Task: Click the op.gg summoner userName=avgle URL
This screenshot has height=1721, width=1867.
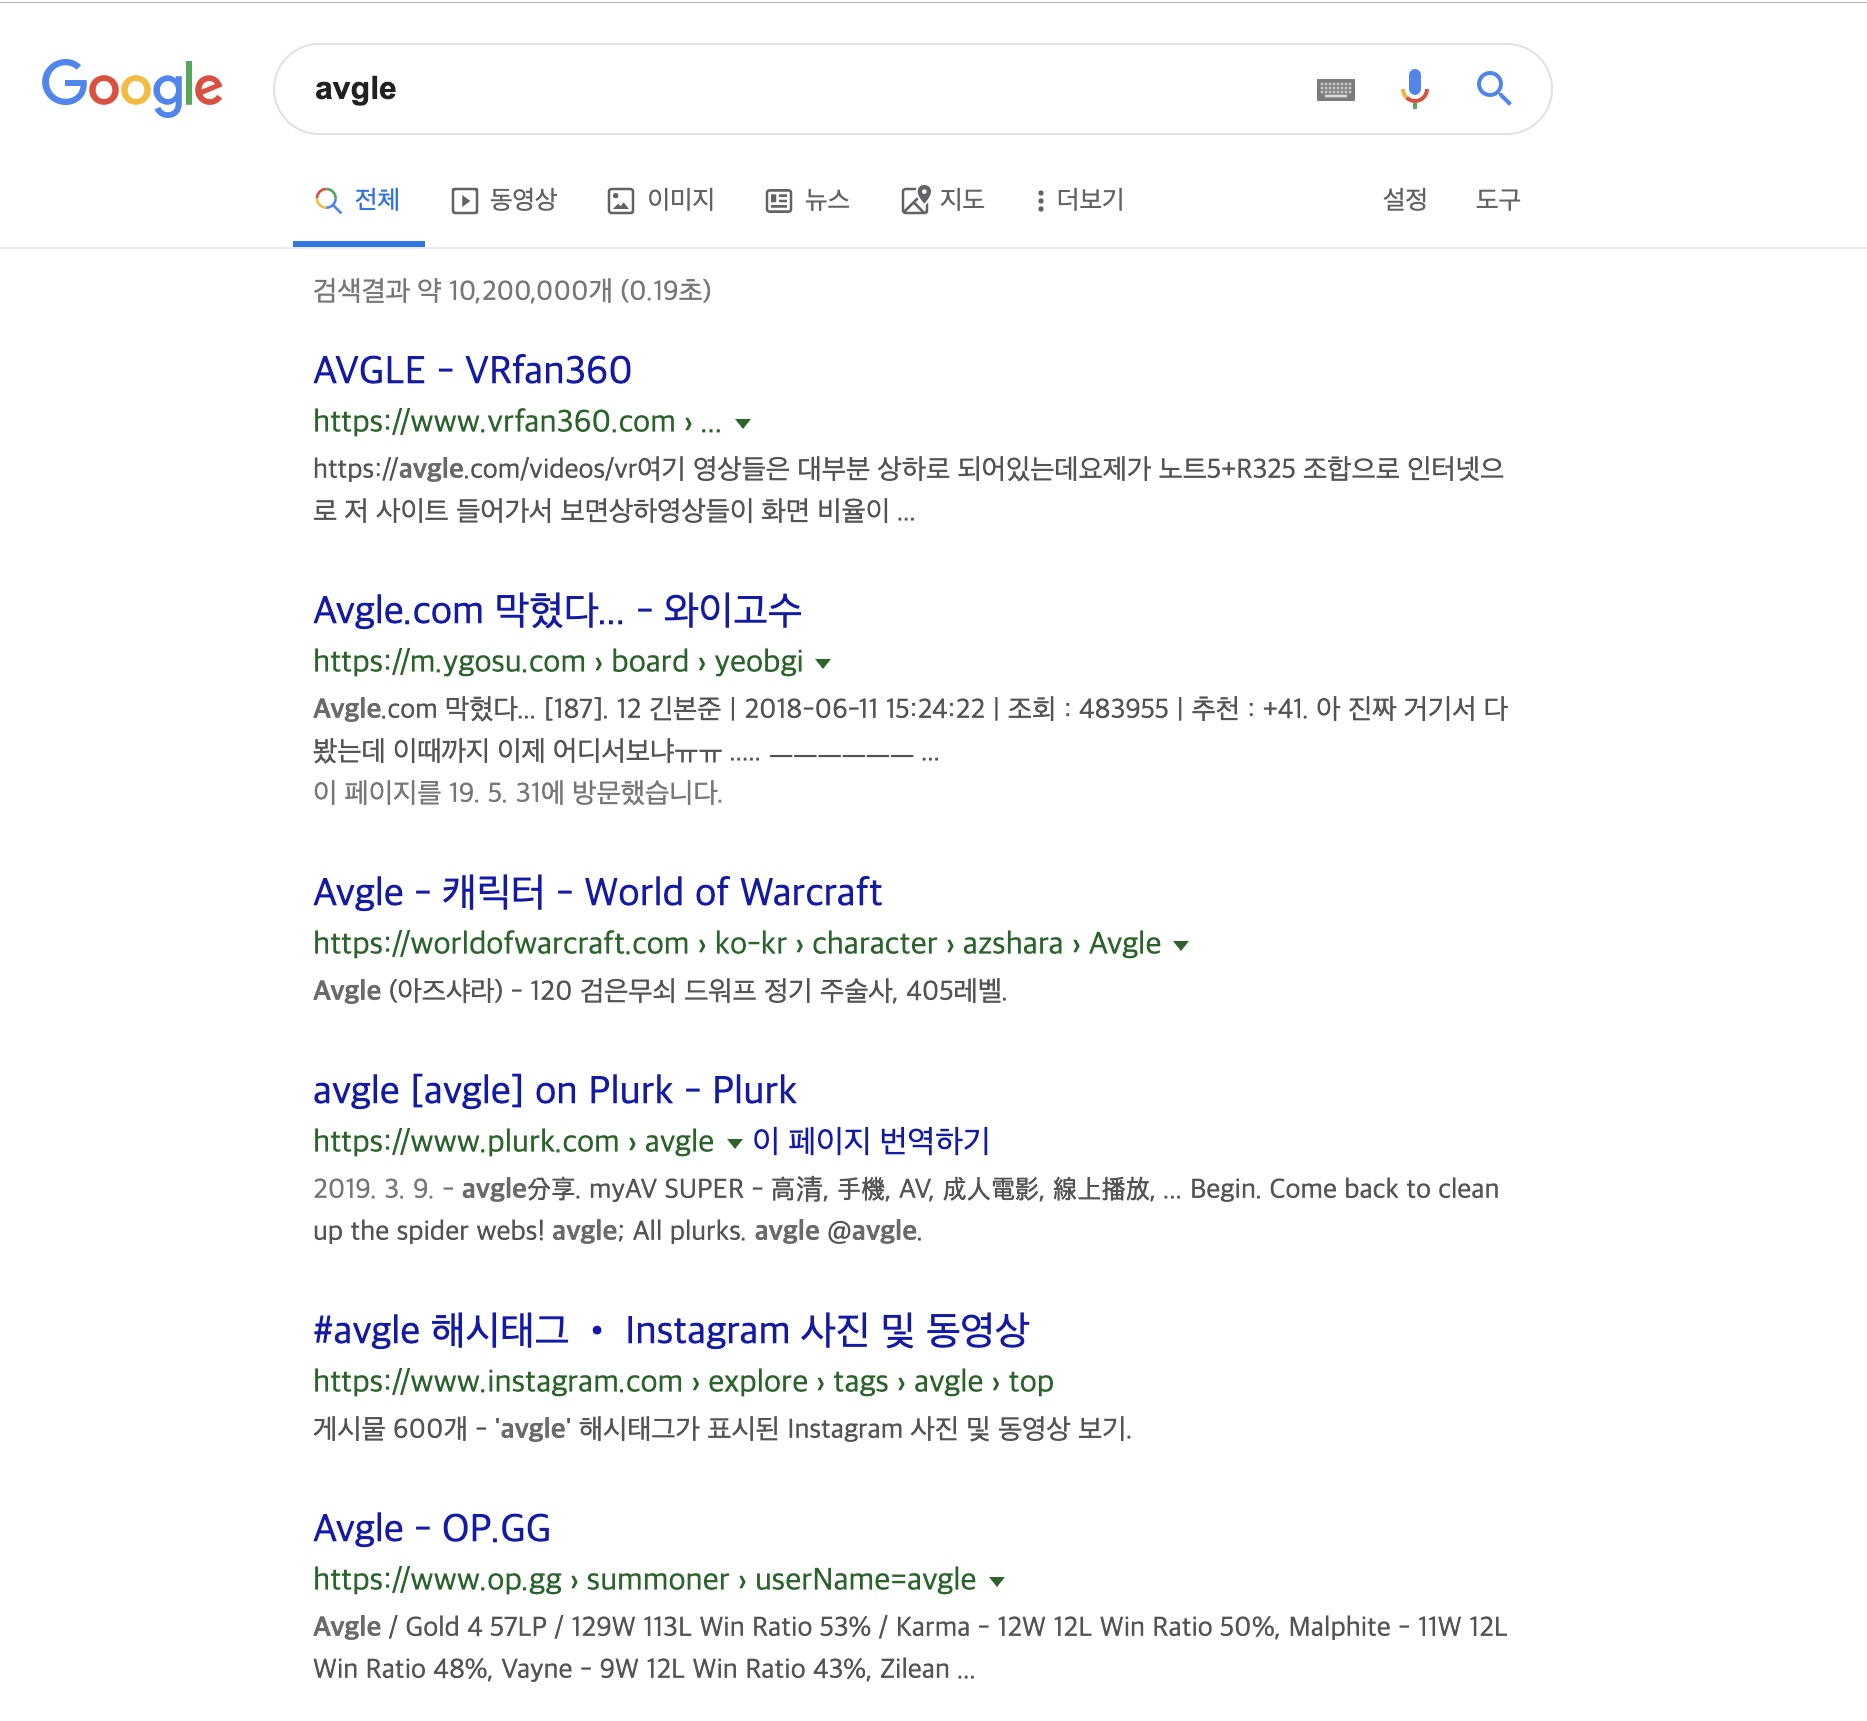Action: click(x=644, y=1579)
